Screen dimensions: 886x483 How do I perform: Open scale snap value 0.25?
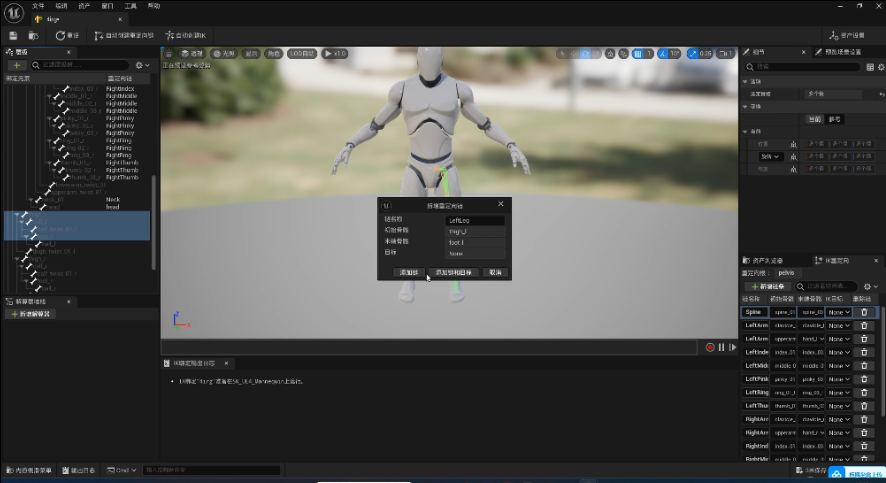point(705,54)
